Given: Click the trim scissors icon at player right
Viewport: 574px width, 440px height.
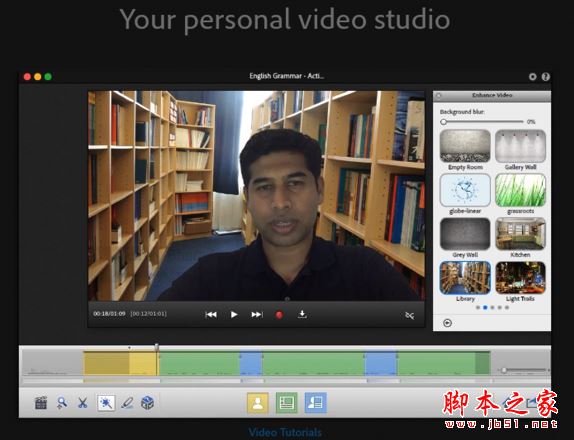Looking at the screenshot, I should click(x=410, y=315).
